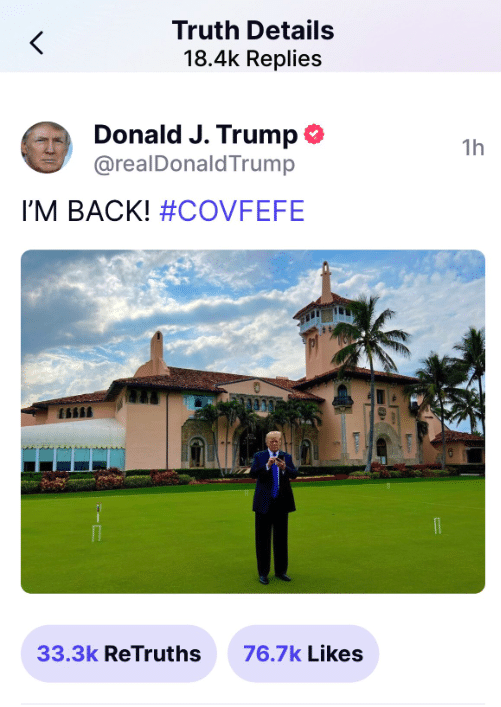Click the 1h timestamp
This screenshot has width=501, height=707.
[473, 148]
